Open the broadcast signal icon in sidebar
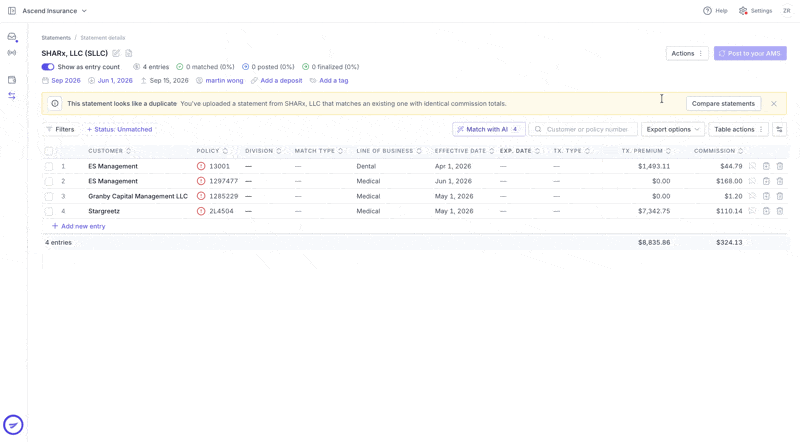800x442 pixels. 12,53
